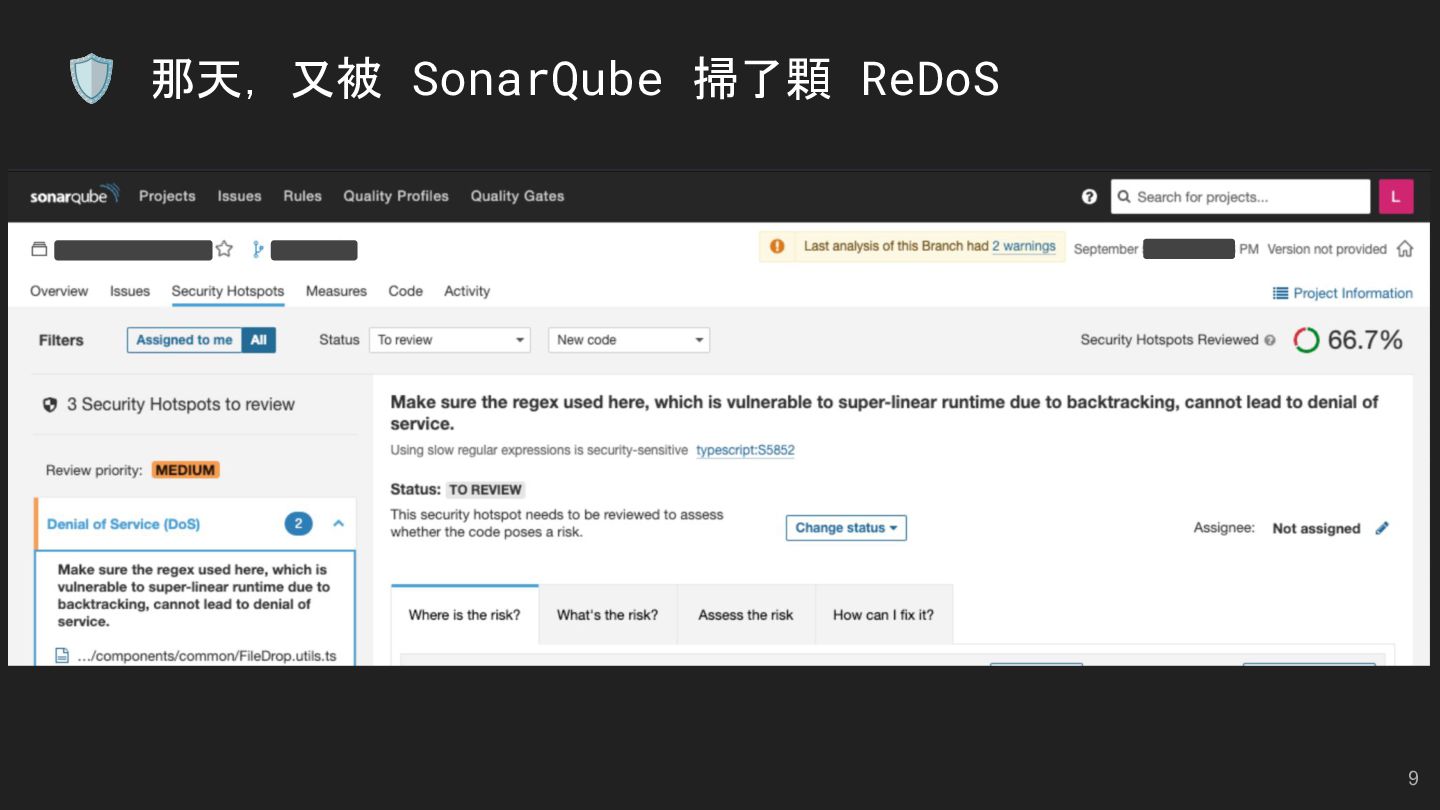1440x810 pixels.
Task: Click Version not provided text
Action: pos(1327,249)
